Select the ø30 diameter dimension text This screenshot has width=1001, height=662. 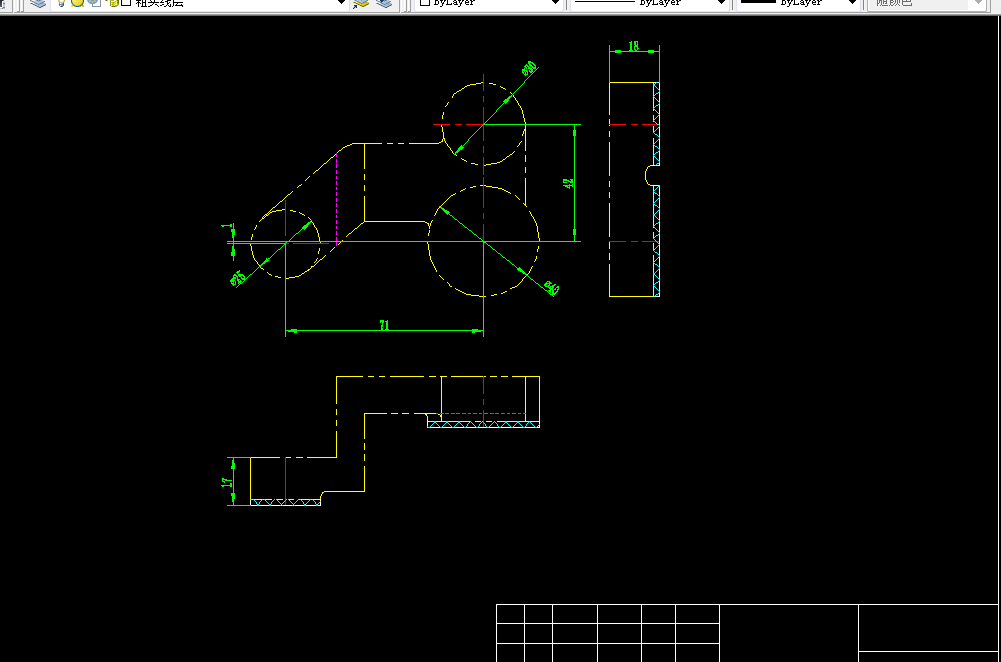point(529,68)
